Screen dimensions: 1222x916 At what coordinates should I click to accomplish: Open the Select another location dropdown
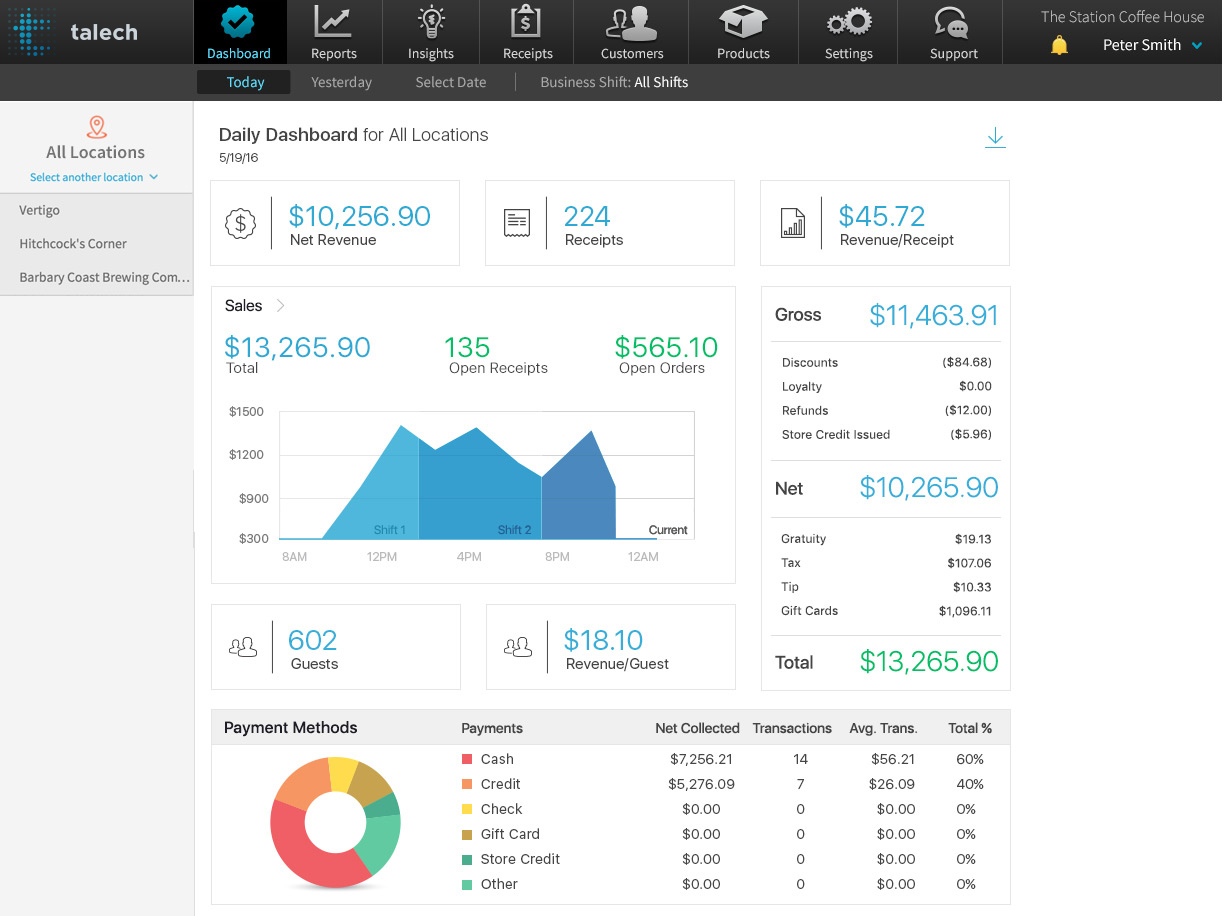94,177
